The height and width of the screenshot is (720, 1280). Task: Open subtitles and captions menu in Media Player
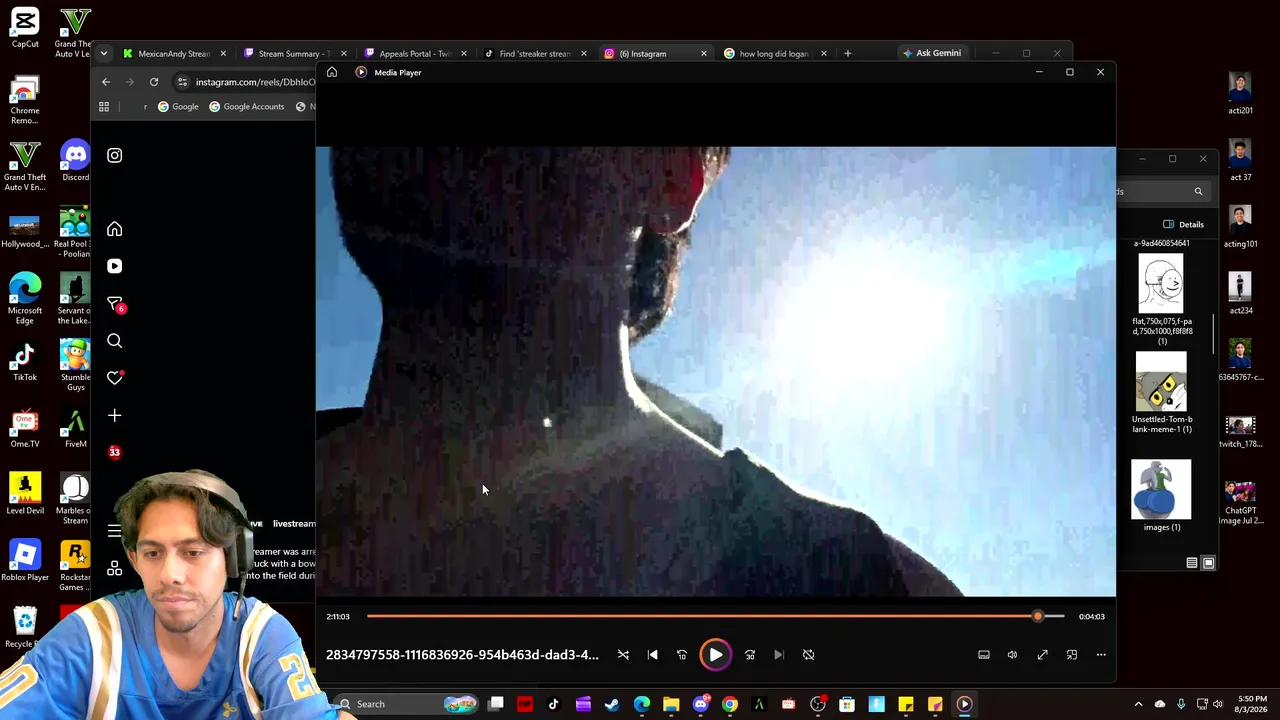[984, 655]
